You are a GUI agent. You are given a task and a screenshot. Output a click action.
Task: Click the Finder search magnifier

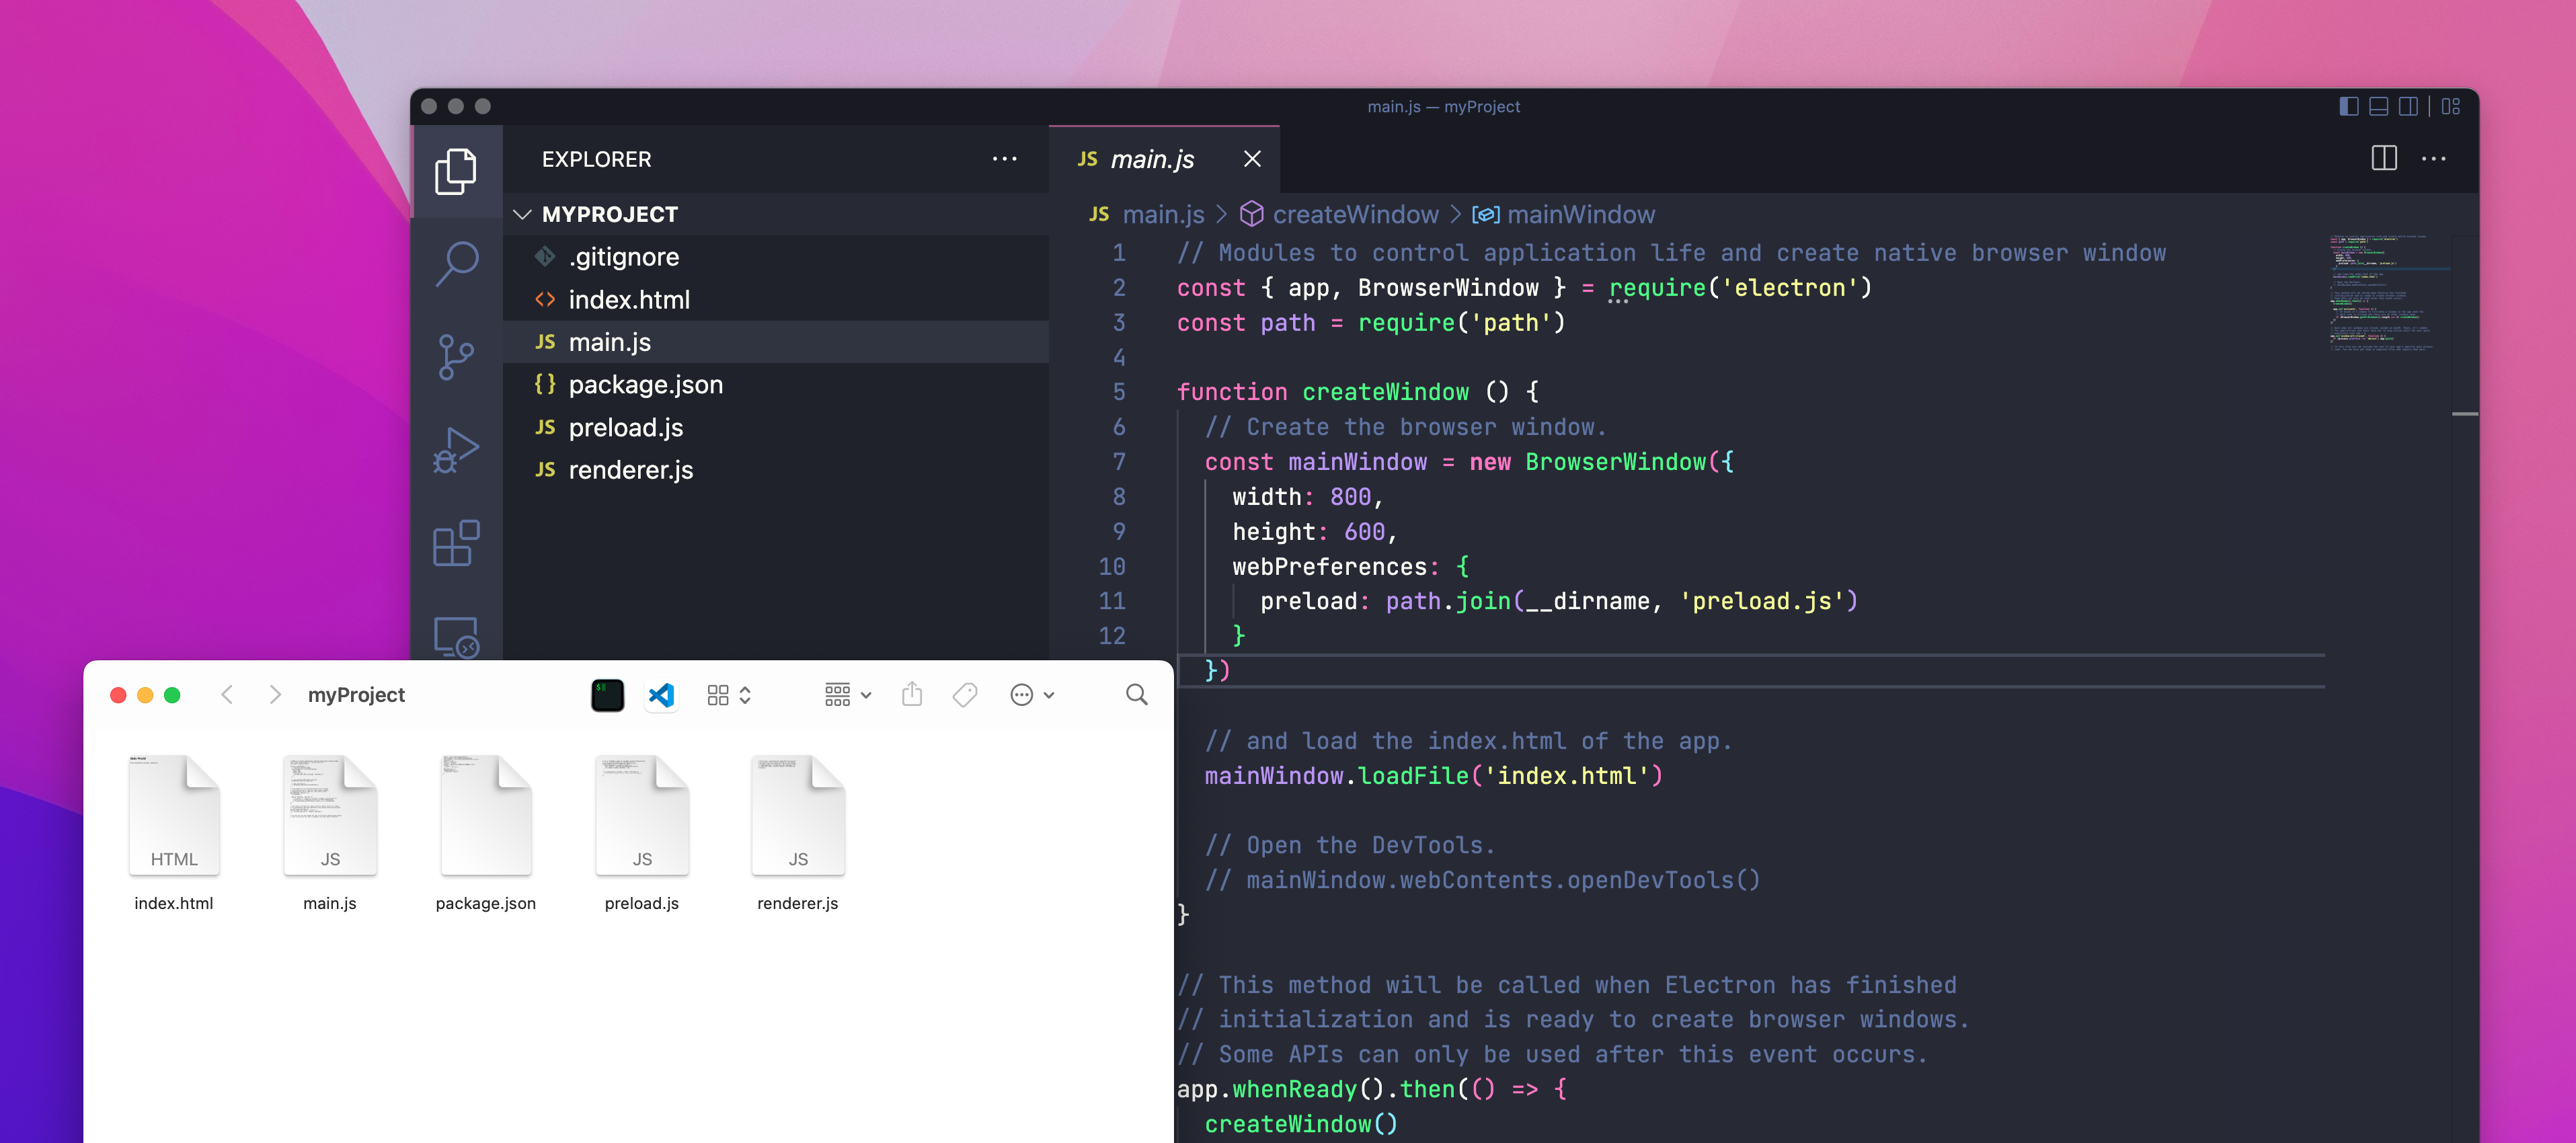[x=1137, y=695]
